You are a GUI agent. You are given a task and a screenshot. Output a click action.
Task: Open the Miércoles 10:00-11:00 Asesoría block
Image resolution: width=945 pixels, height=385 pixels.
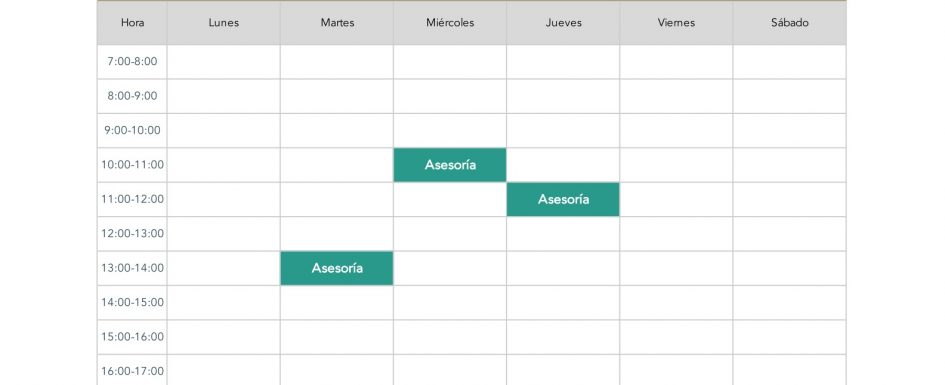pyautogui.click(x=450, y=164)
